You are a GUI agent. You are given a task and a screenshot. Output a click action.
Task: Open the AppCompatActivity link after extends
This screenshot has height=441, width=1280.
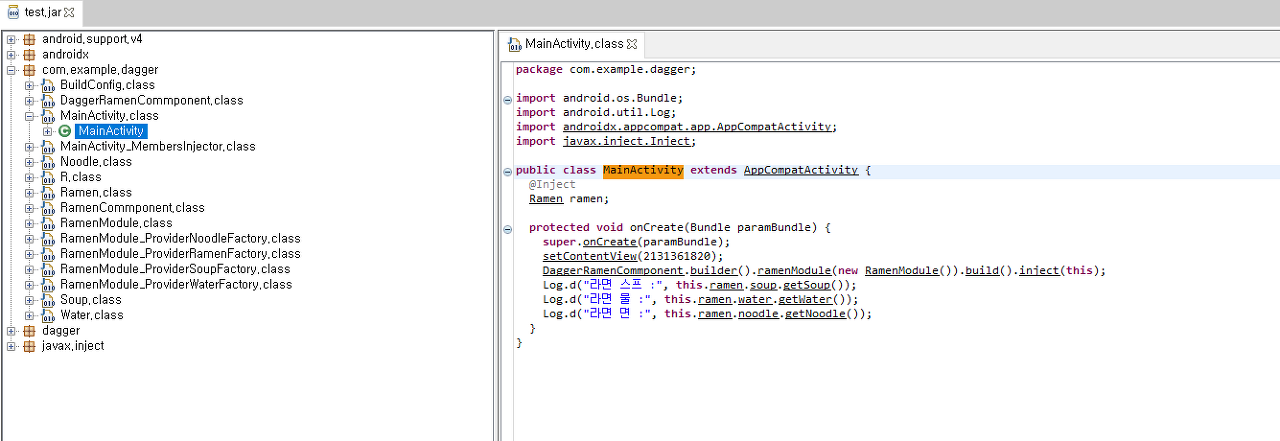click(801, 170)
